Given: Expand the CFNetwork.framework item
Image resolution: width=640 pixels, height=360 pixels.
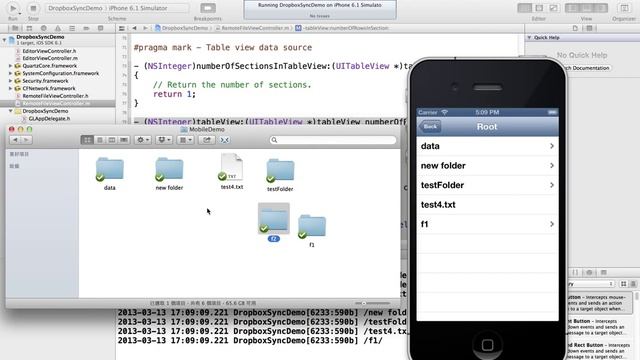Looking at the screenshot, I should pyautogui.click(x=11, y=88).
